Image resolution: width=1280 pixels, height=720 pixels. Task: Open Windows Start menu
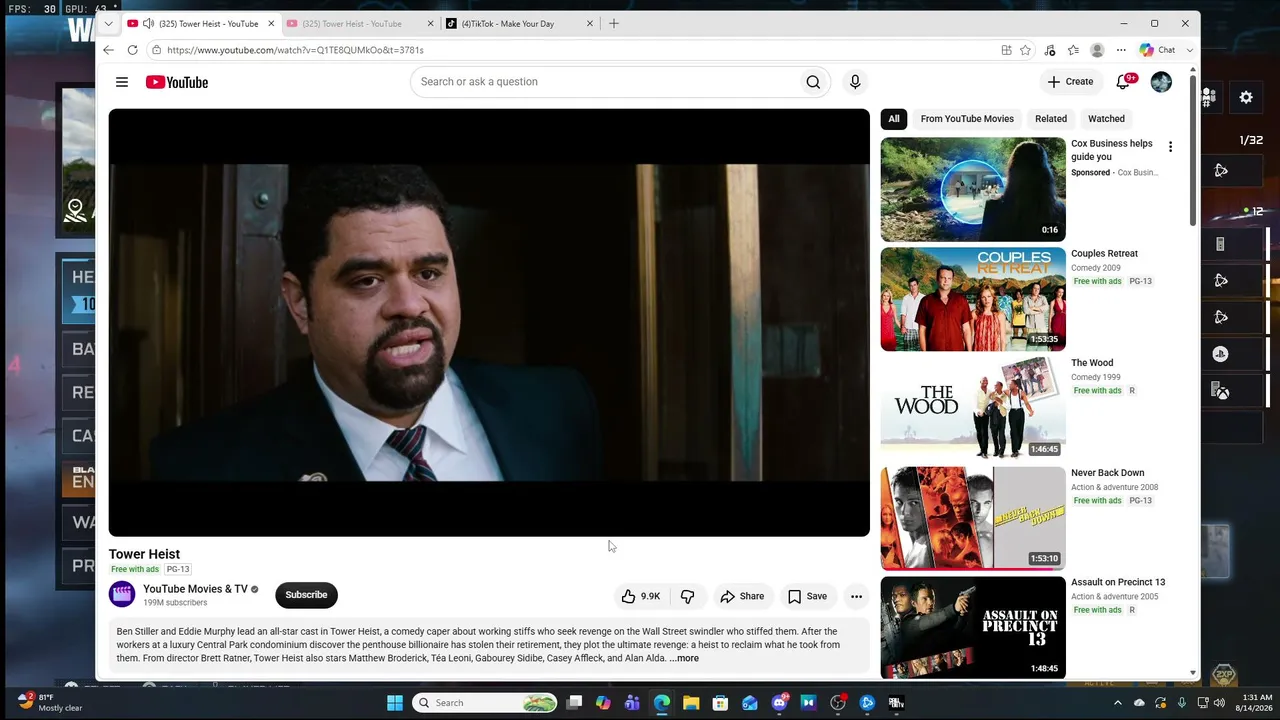(395, 703)
